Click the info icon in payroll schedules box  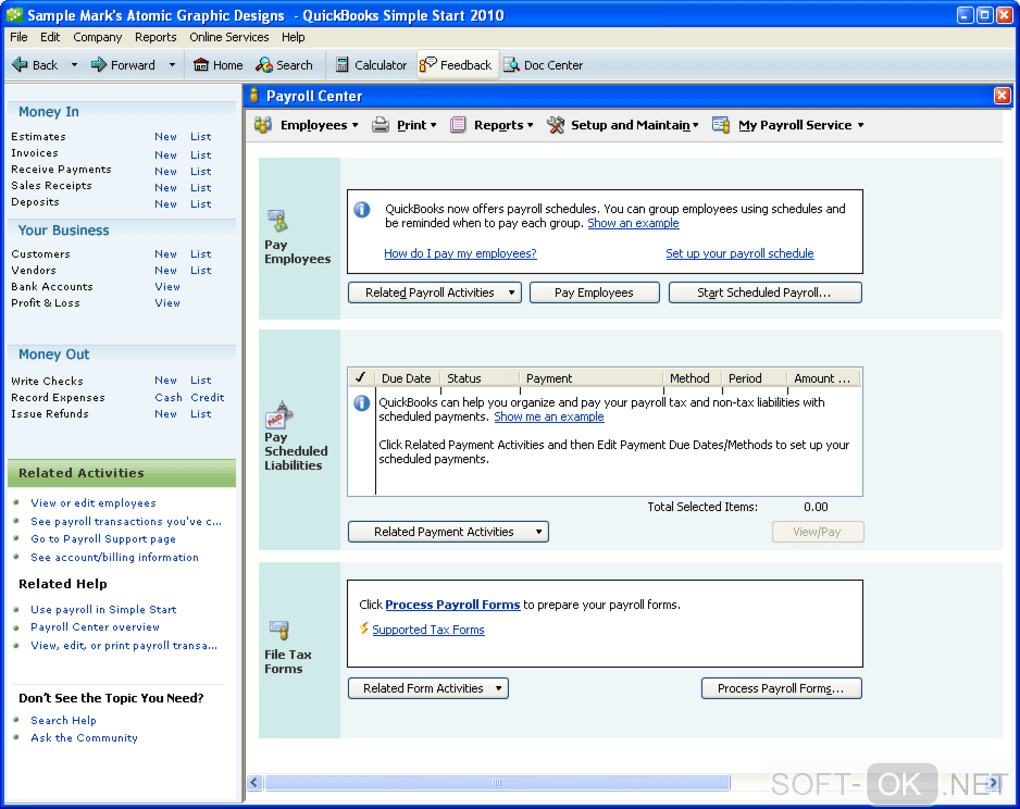362,209
